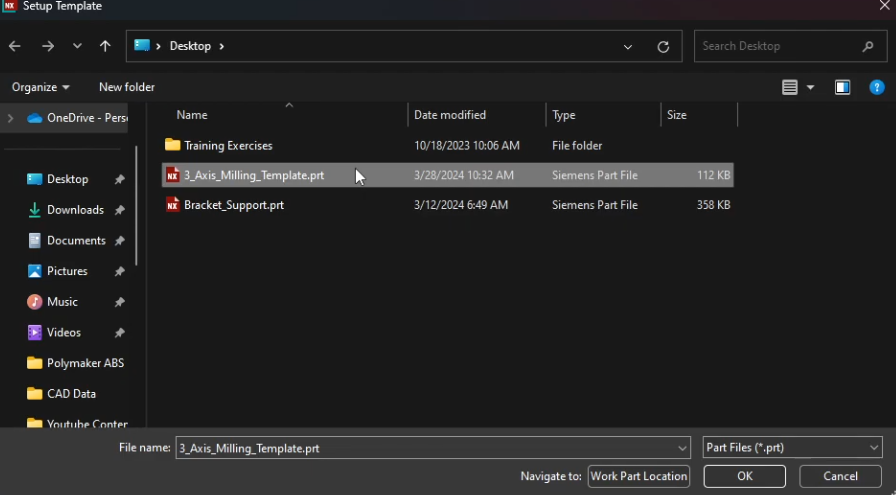Open Pictures in the navigation pane
Viewport: 896px width, 495px height.
(67, 272)
